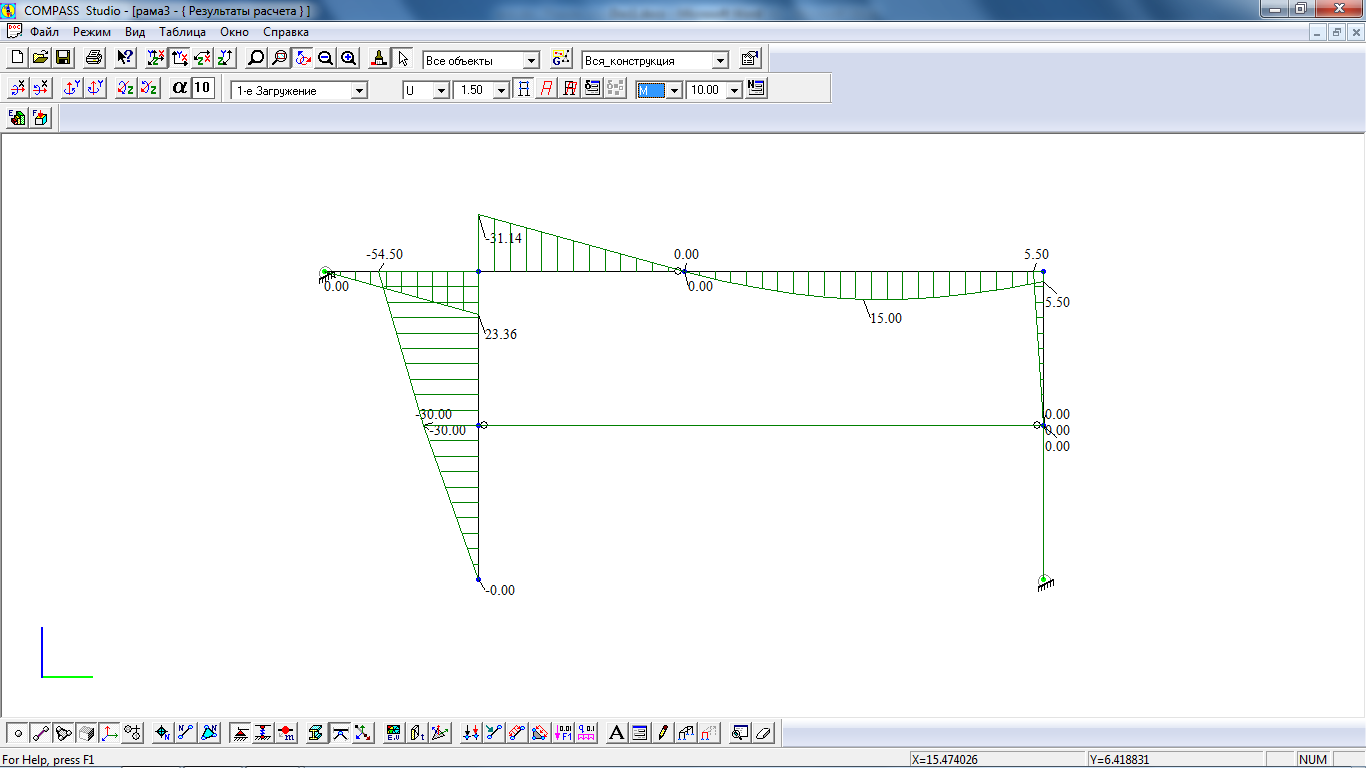Click the E,v material properties icon
Image resolution: width=1366 pixels, height=768 pixels.
coord(393,733)
